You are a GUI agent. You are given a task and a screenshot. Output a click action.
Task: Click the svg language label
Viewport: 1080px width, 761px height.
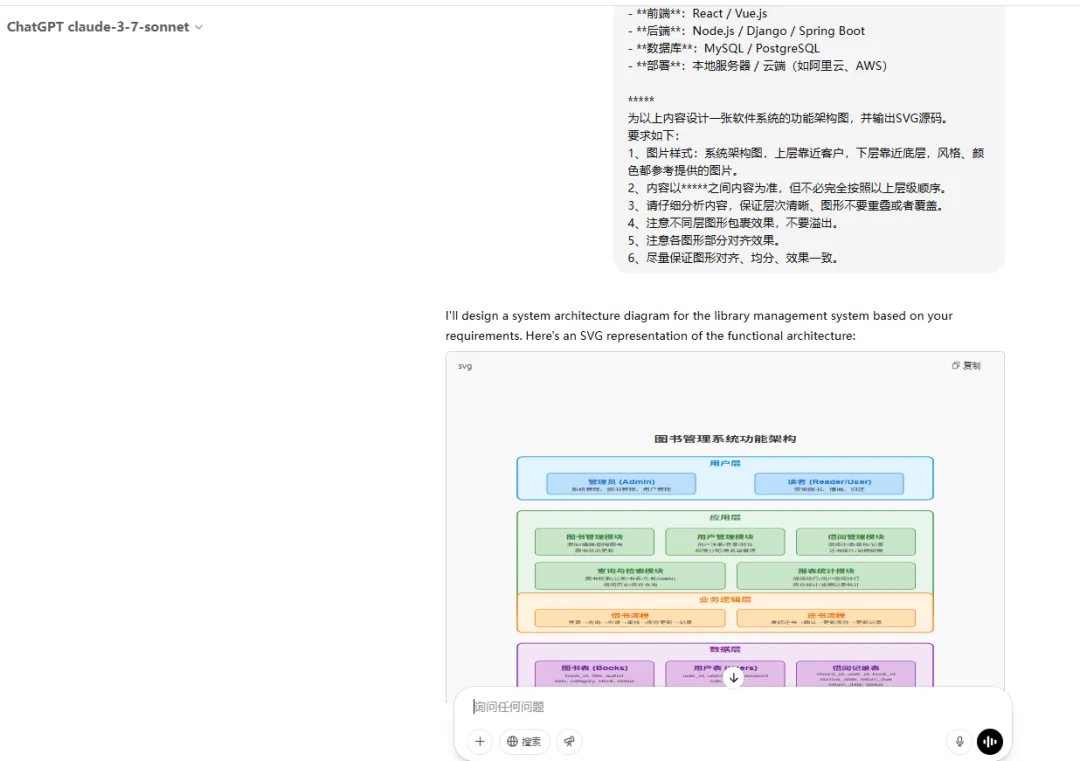click(465, 366)
